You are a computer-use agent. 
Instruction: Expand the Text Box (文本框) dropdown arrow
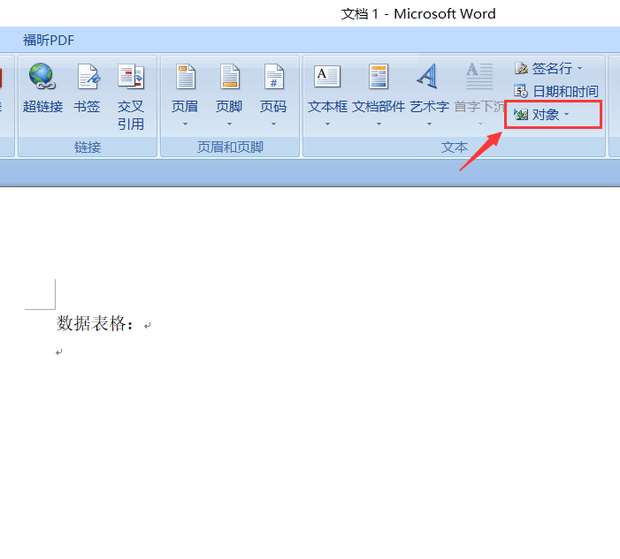pos(327,124)
